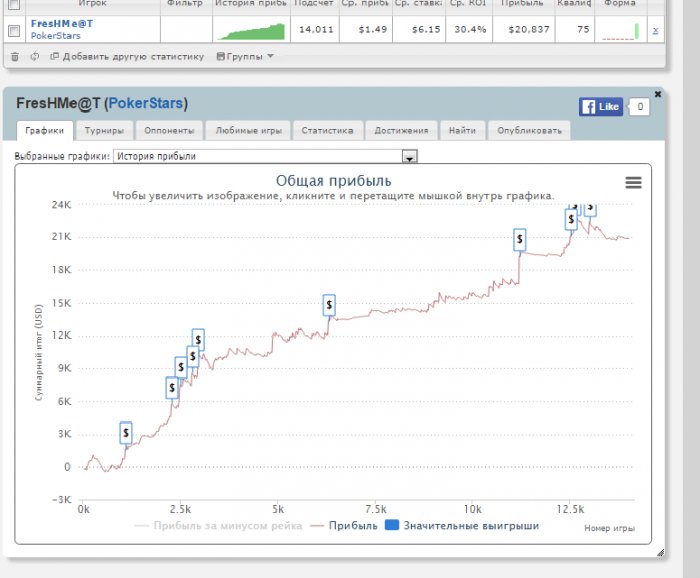Click the big win marker near 7K
Screen dimensions: 700x578
click(172, 388)
